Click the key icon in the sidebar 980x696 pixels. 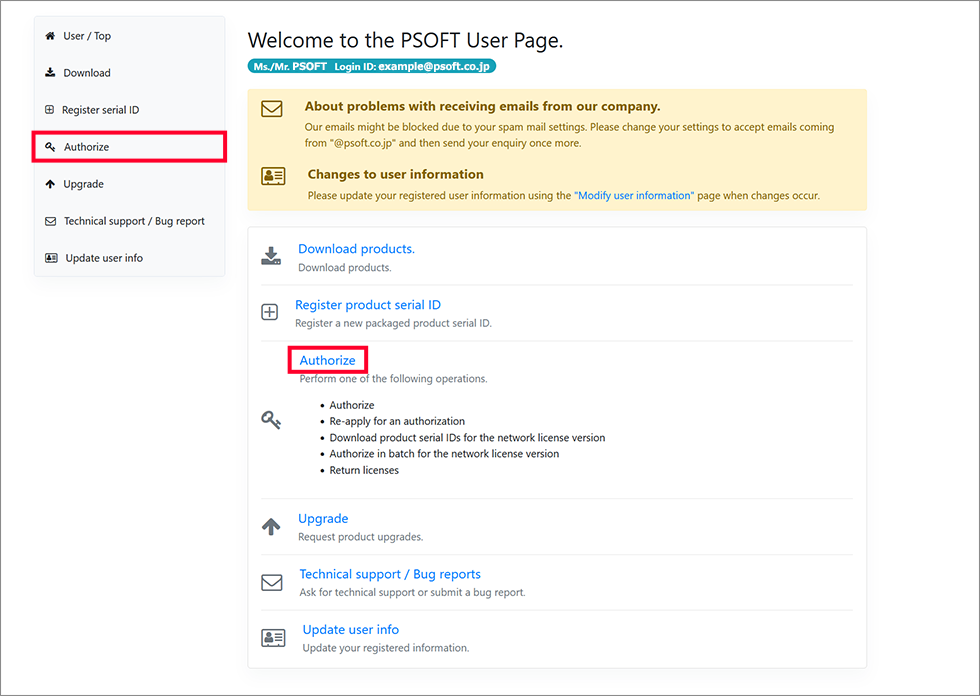pos(50,147)
